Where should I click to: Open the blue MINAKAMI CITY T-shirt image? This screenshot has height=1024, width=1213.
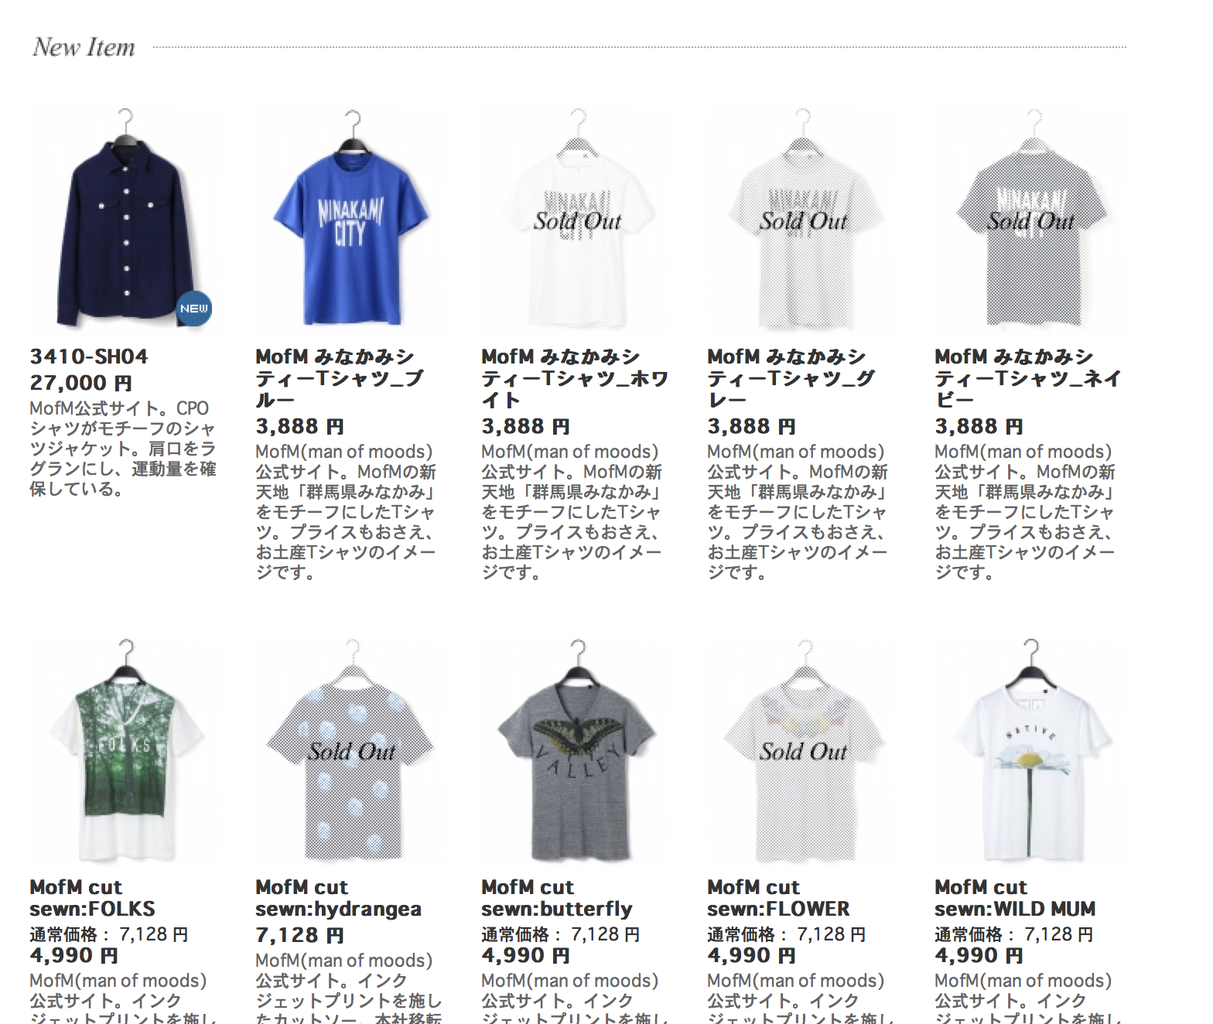(351, 217)
